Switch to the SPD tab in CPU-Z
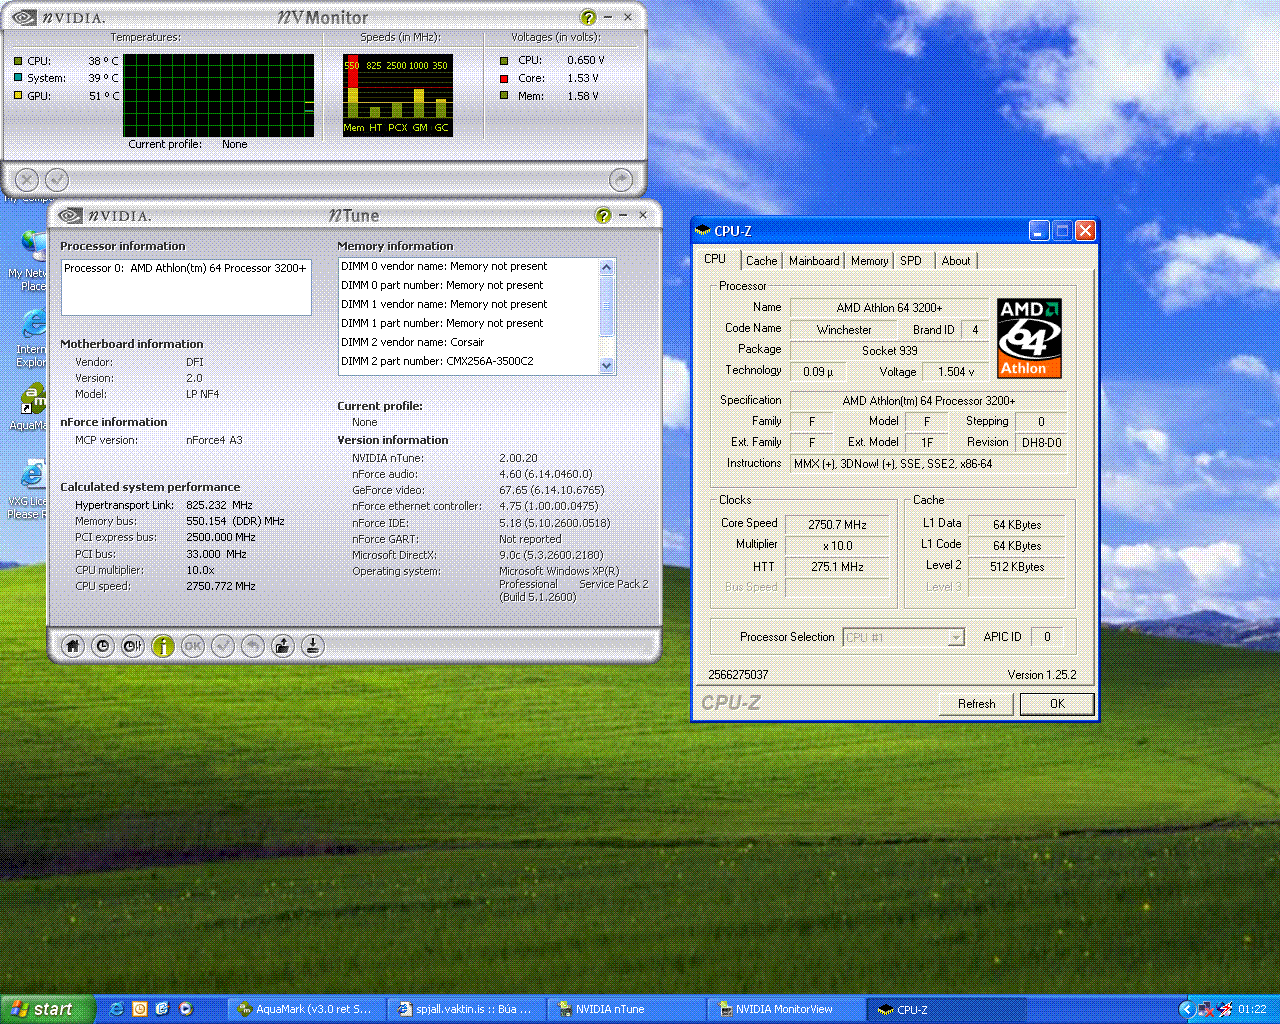Screen dimensions: 1280x1024 (x=910, y=260)
